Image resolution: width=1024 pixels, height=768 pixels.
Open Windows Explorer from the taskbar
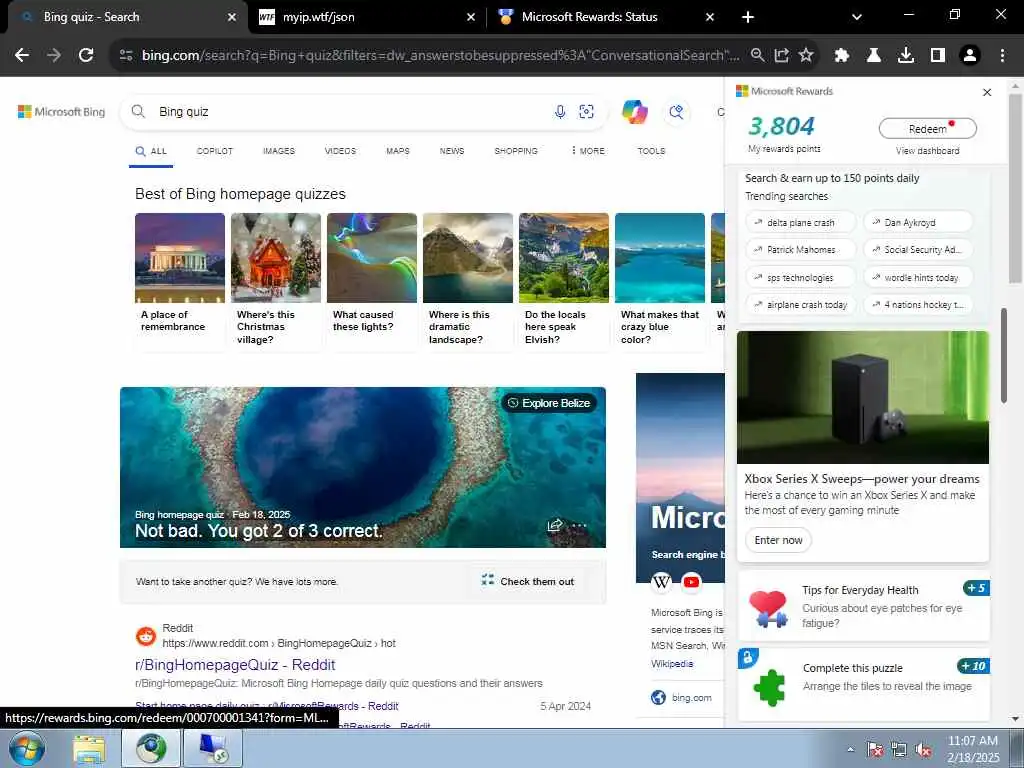click(x=89, y=748)
